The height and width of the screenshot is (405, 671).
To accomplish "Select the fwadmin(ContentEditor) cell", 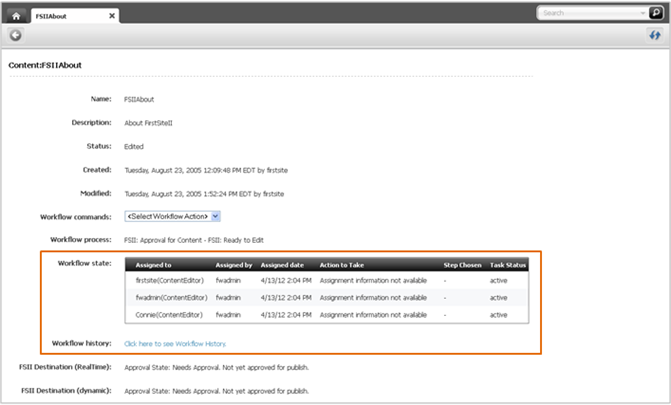I will 171,298.
